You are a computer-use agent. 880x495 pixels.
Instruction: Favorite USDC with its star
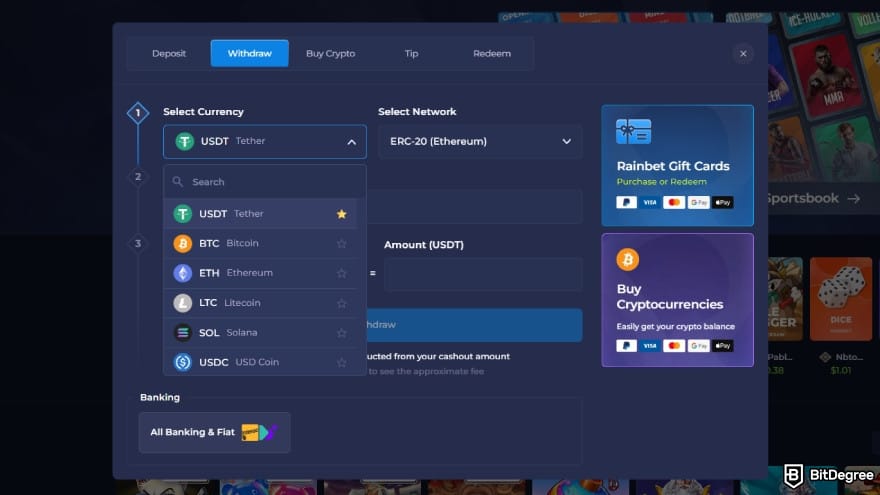coord(341,363)
